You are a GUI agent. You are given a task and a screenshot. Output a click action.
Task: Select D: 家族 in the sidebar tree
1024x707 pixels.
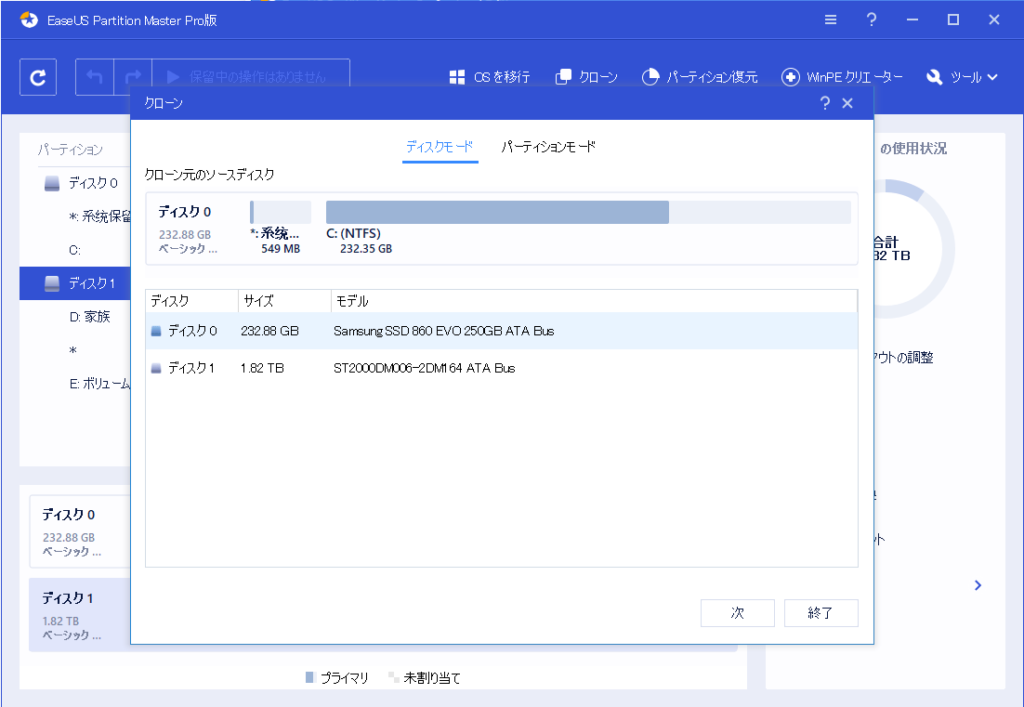(89, 317)
